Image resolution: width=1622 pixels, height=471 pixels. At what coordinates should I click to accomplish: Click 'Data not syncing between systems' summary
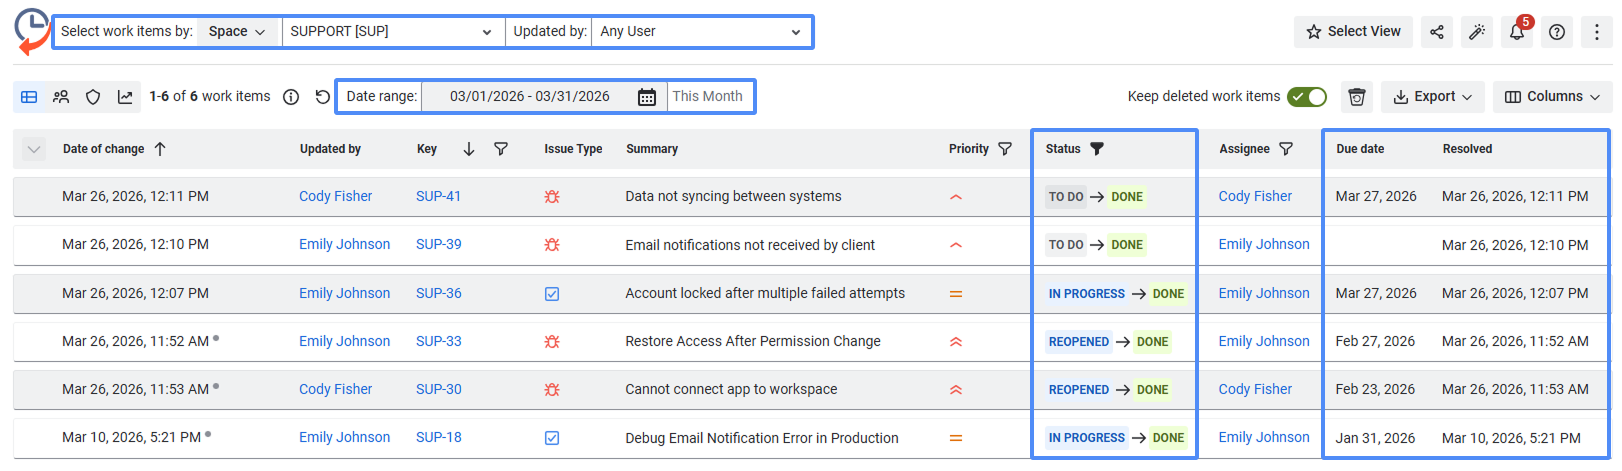pos(733,197)
